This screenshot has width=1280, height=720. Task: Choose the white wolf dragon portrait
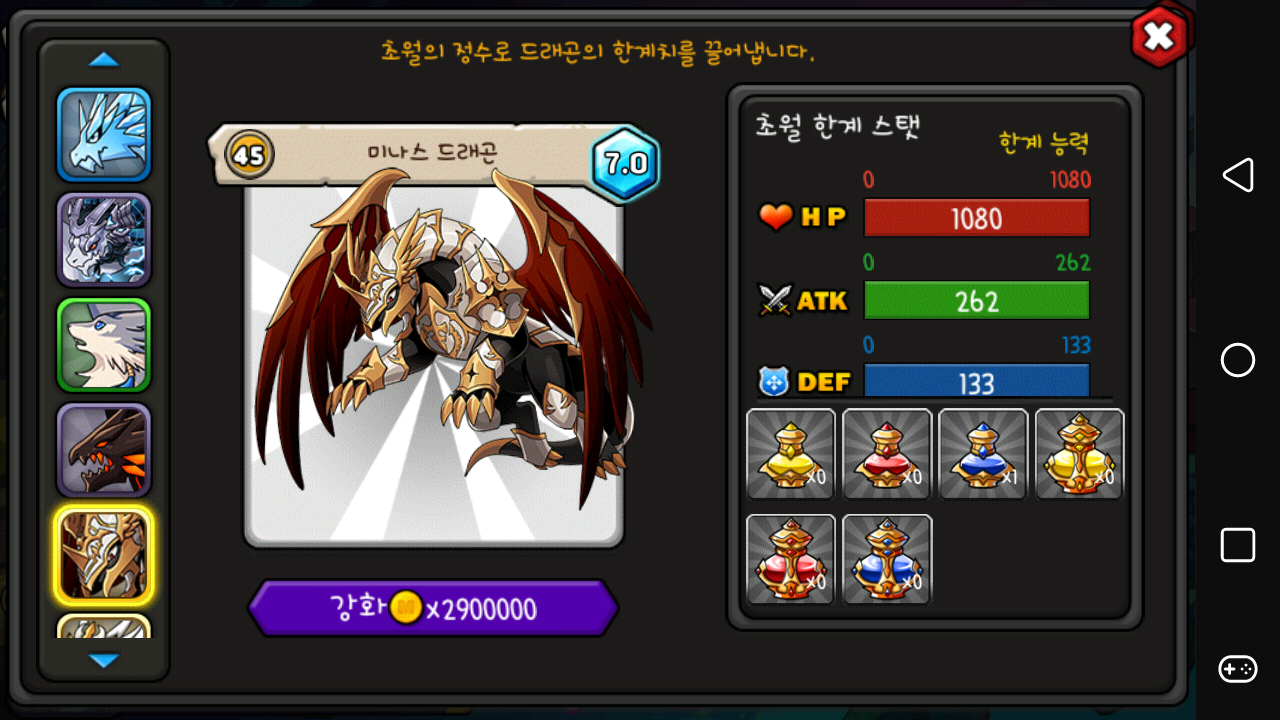[104, 345]
